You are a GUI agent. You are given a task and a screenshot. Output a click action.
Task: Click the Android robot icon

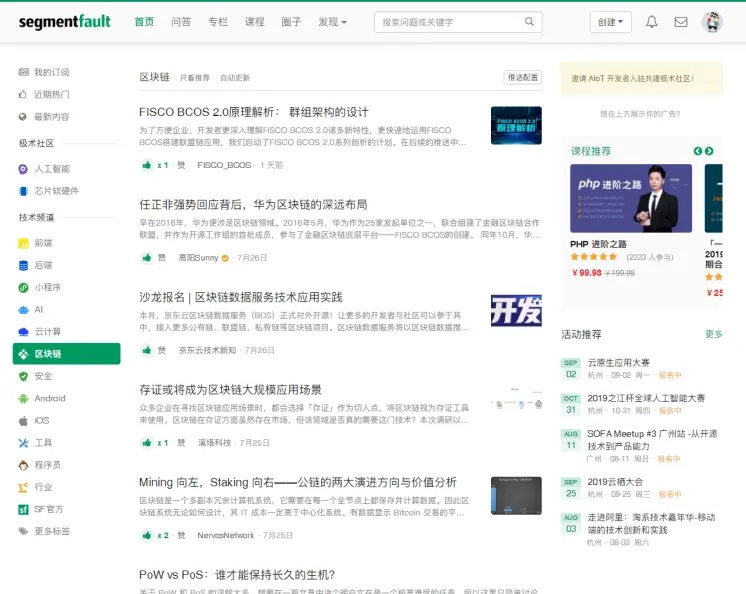pos(23,399)
